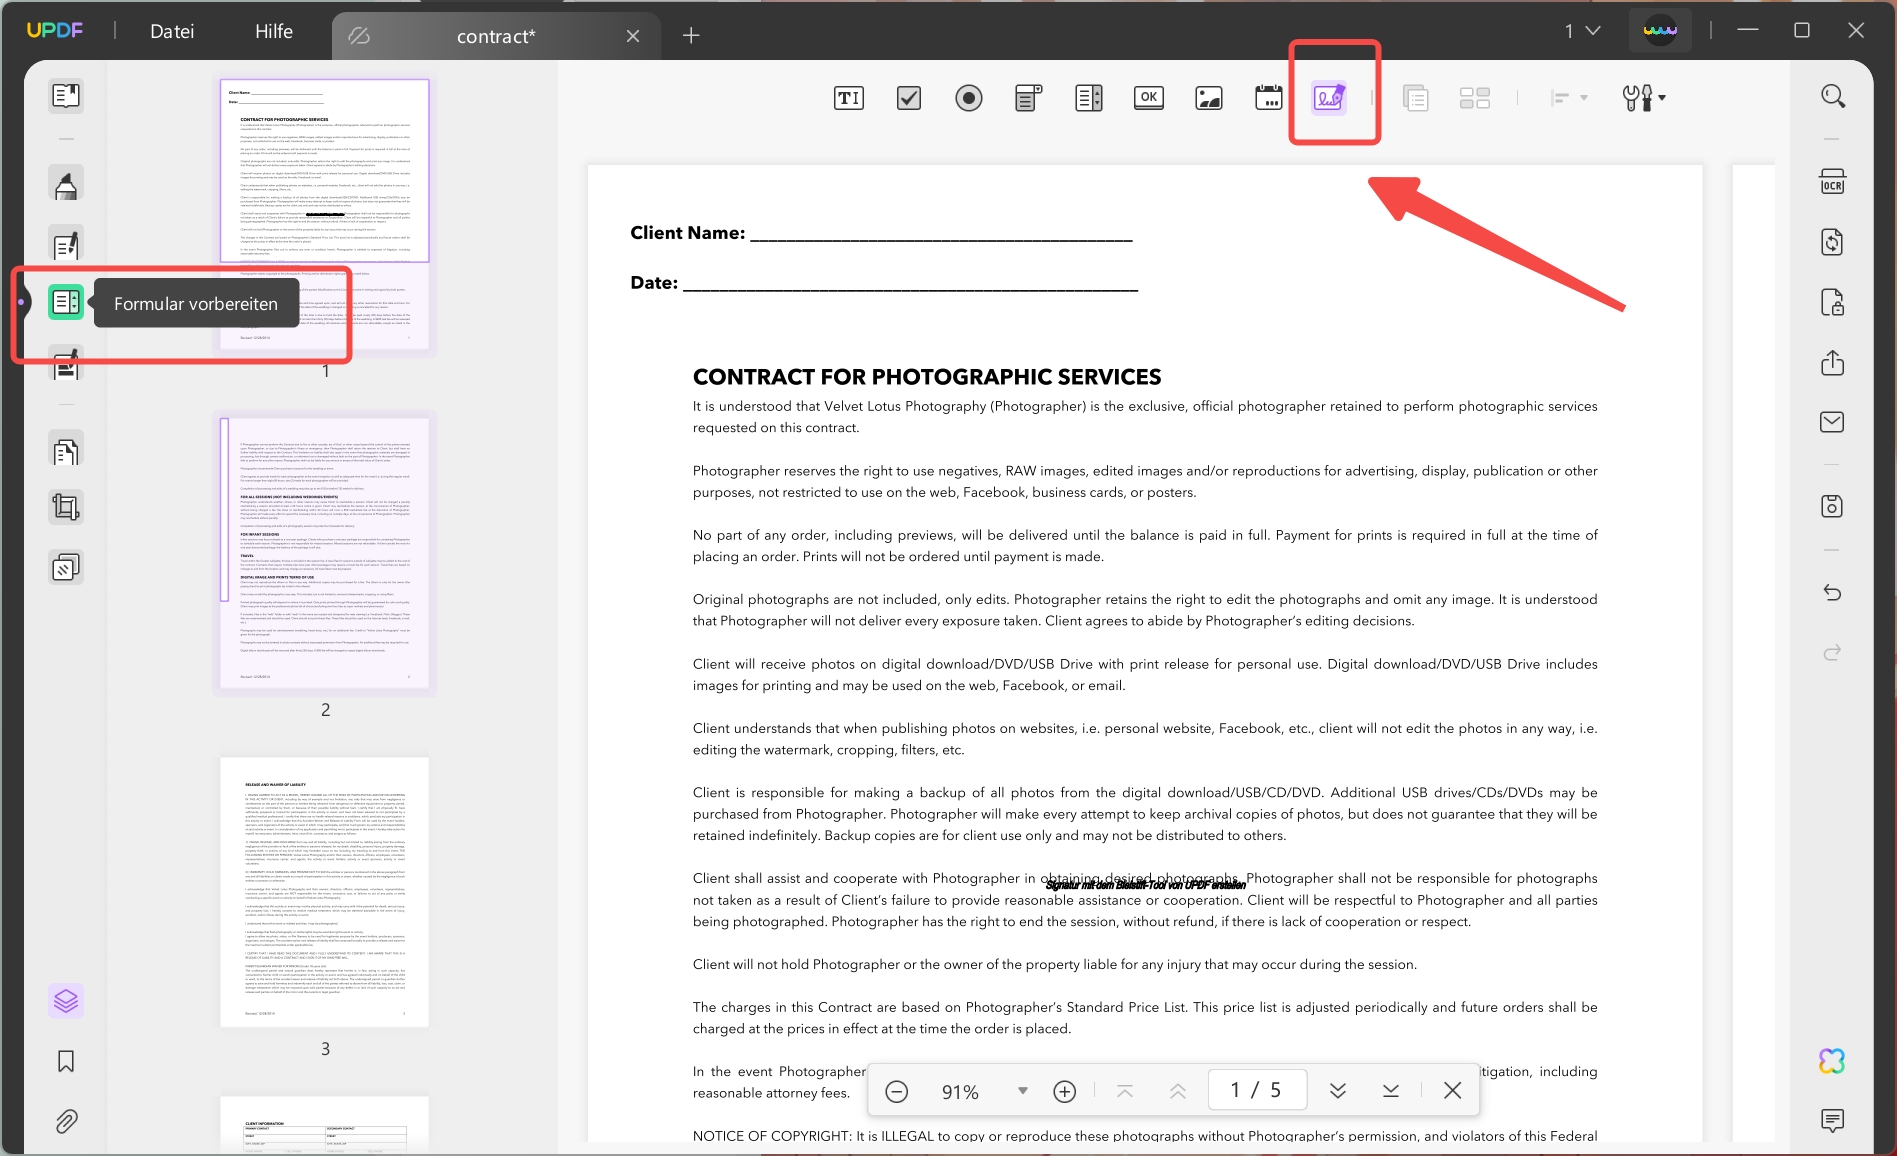
Task: Open the form tools wrench dropdown
Action: coord(1643,98)
